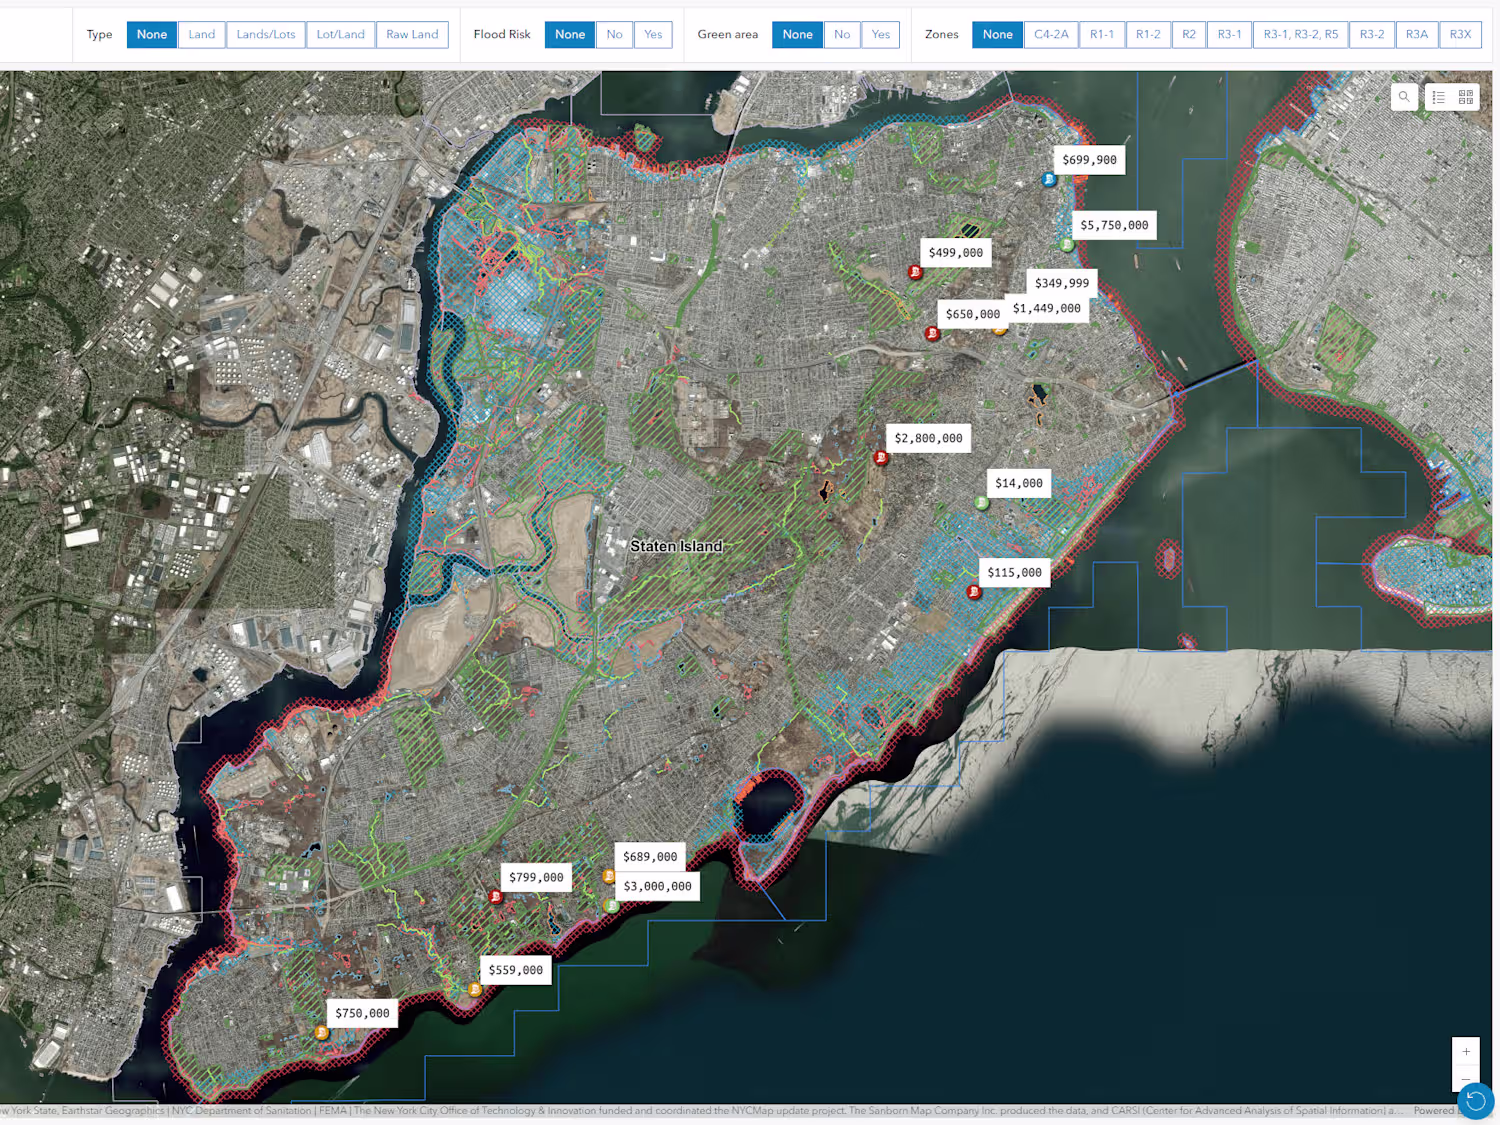Click the red marker at $2,800,000 listing

point(881,458)
